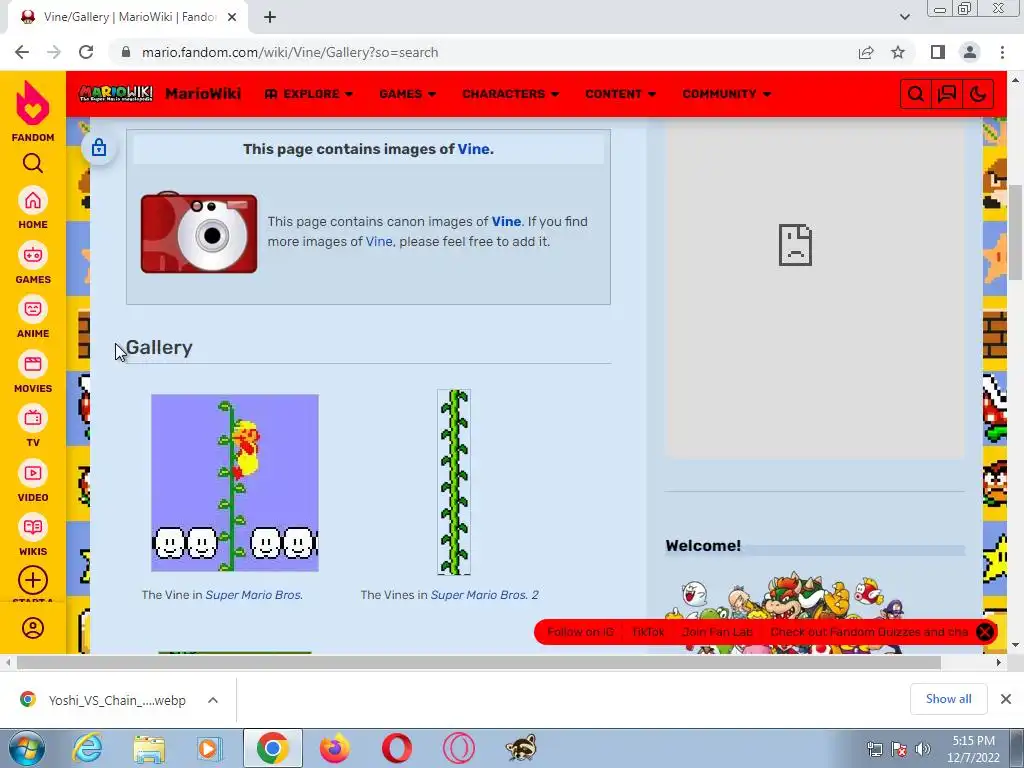Open the Movies section in sidebar
This screenshot has width=1024, height=768.
[33, 364]
